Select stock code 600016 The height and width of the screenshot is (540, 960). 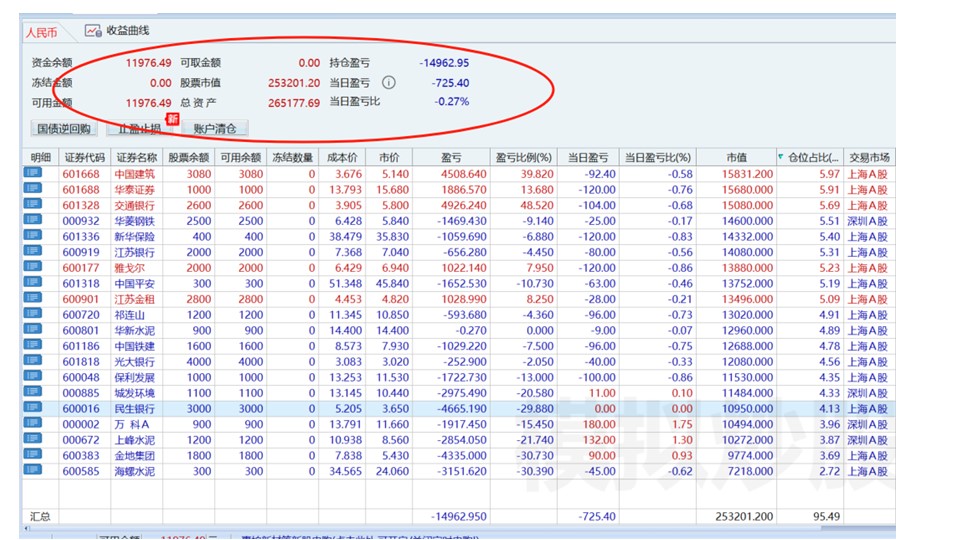click(x=81, y=409)
